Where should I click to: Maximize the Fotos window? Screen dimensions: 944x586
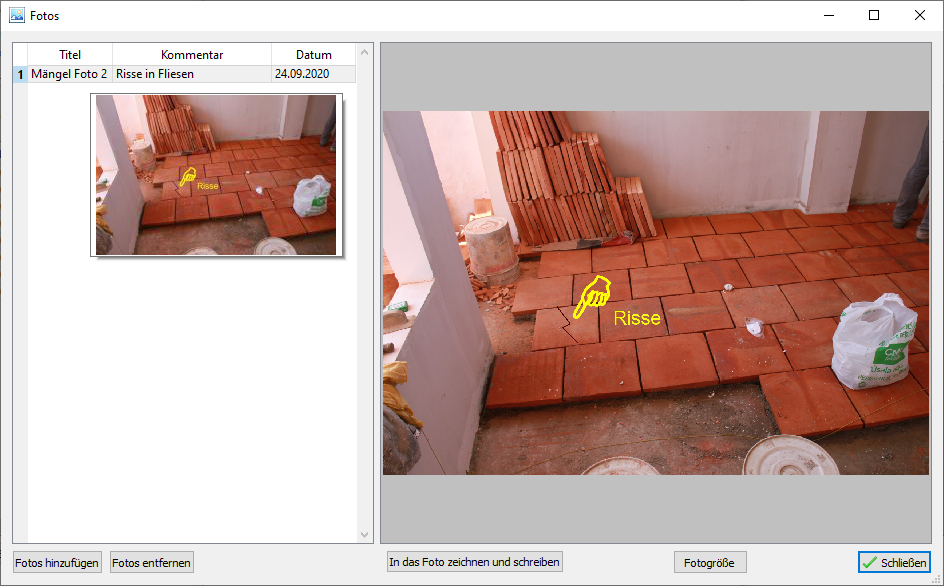(874, 15)
